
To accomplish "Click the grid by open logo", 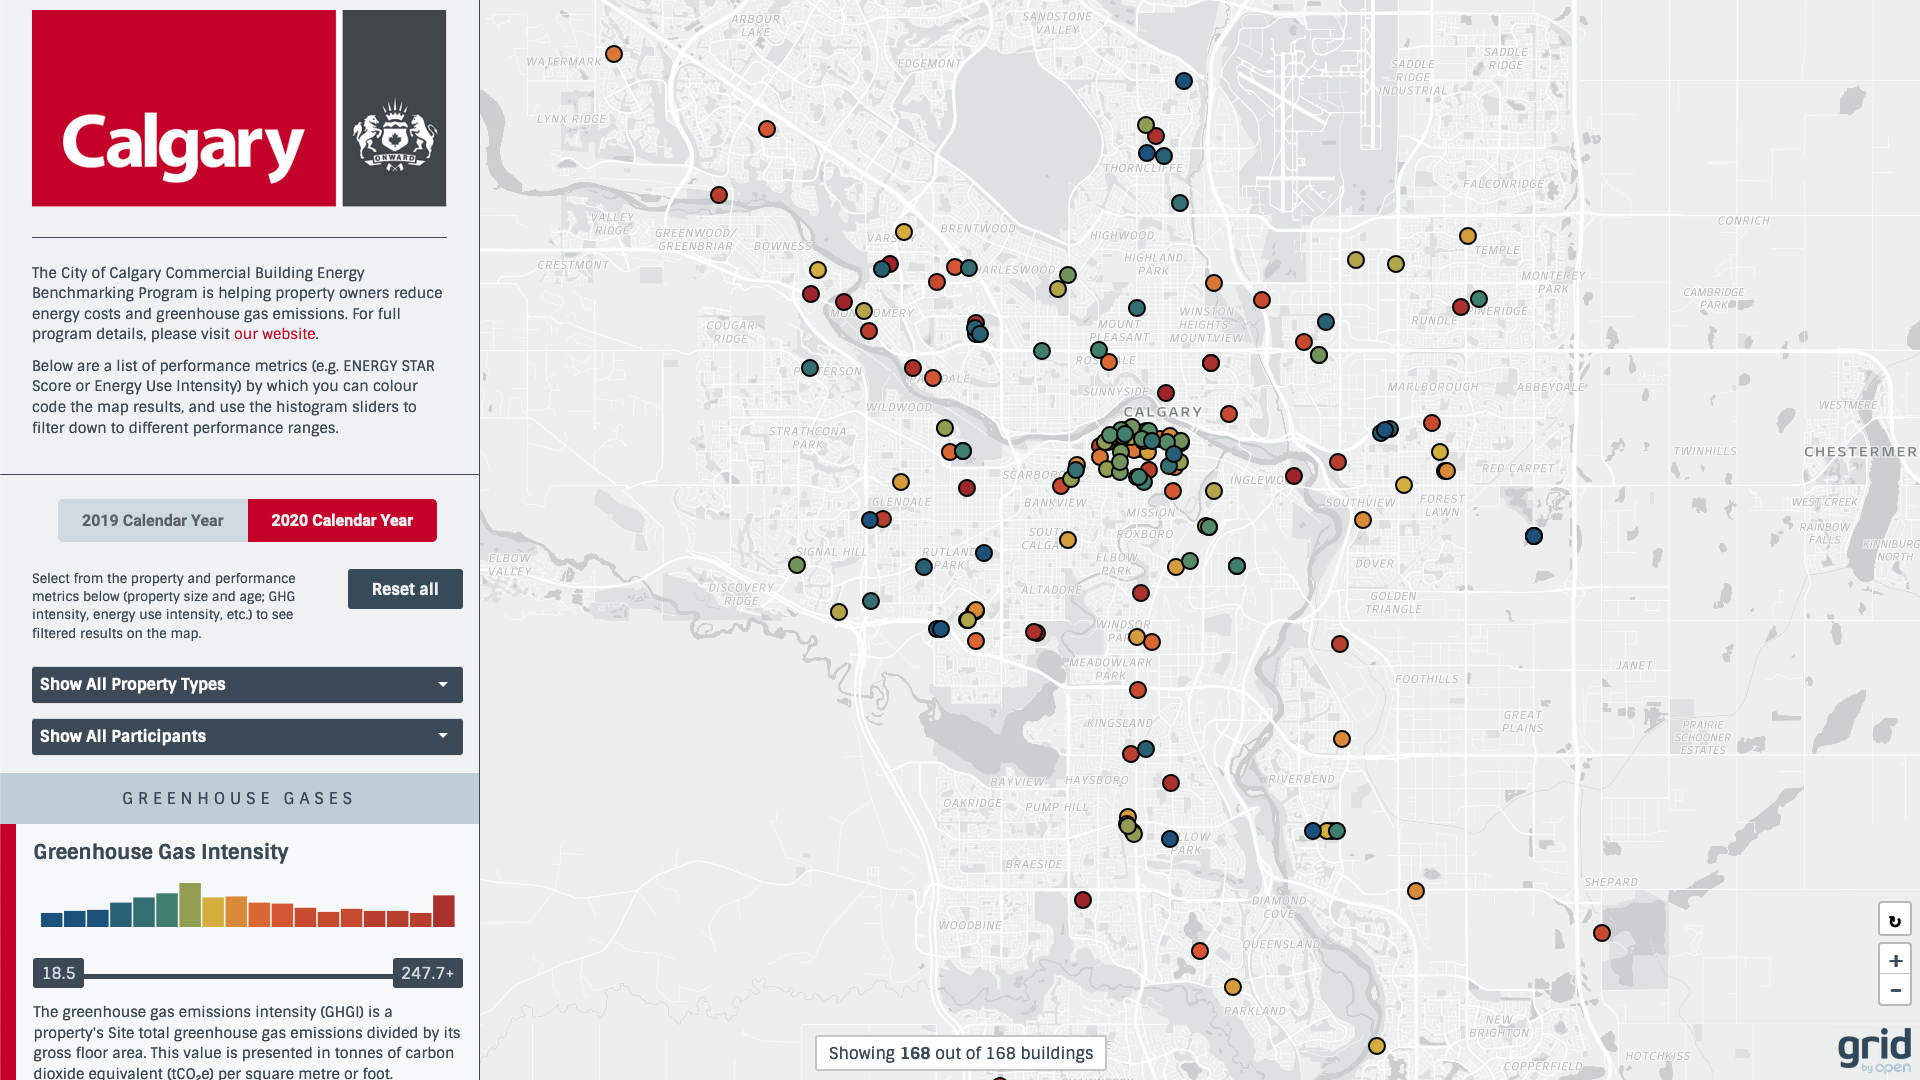I will 1873,1050.
